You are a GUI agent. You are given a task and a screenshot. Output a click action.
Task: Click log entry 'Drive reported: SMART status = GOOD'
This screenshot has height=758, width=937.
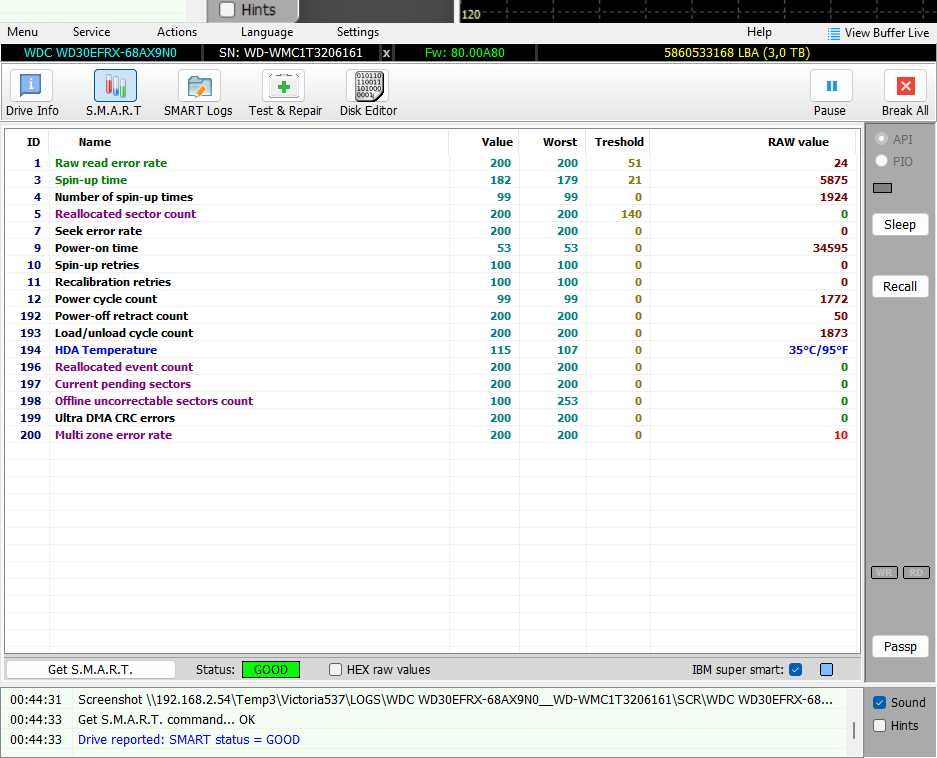click(189, 739)
